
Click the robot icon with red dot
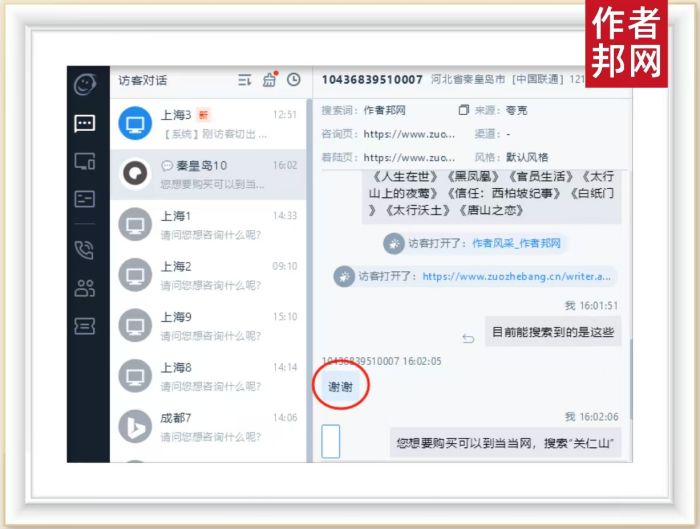(269, 80)
